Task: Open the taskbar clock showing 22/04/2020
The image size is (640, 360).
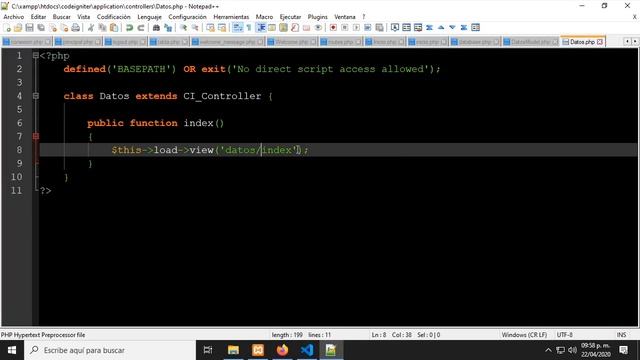Action: (596, 350)
